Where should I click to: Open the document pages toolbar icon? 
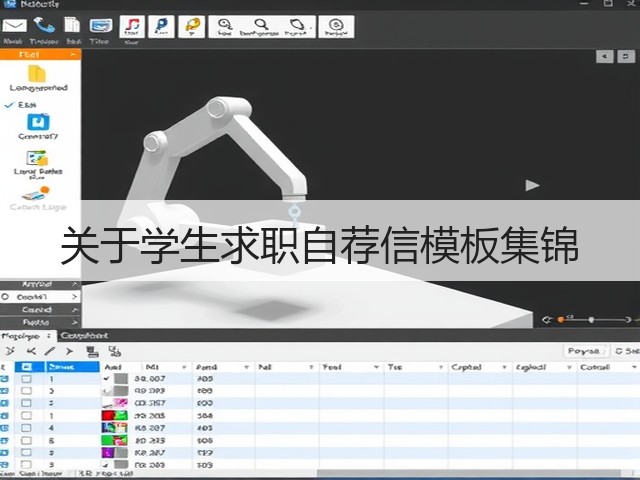pos(72,25)
